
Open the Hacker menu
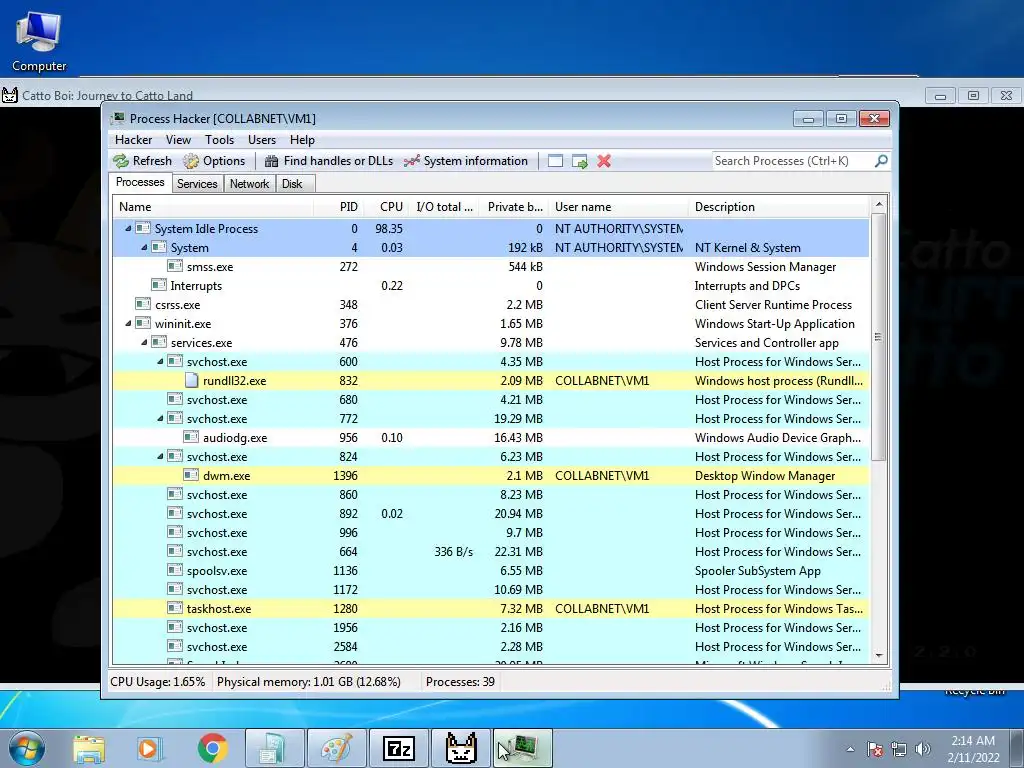133,140
